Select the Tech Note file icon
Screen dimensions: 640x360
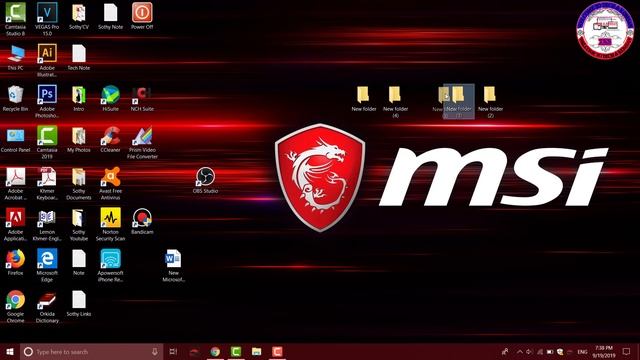79,54
